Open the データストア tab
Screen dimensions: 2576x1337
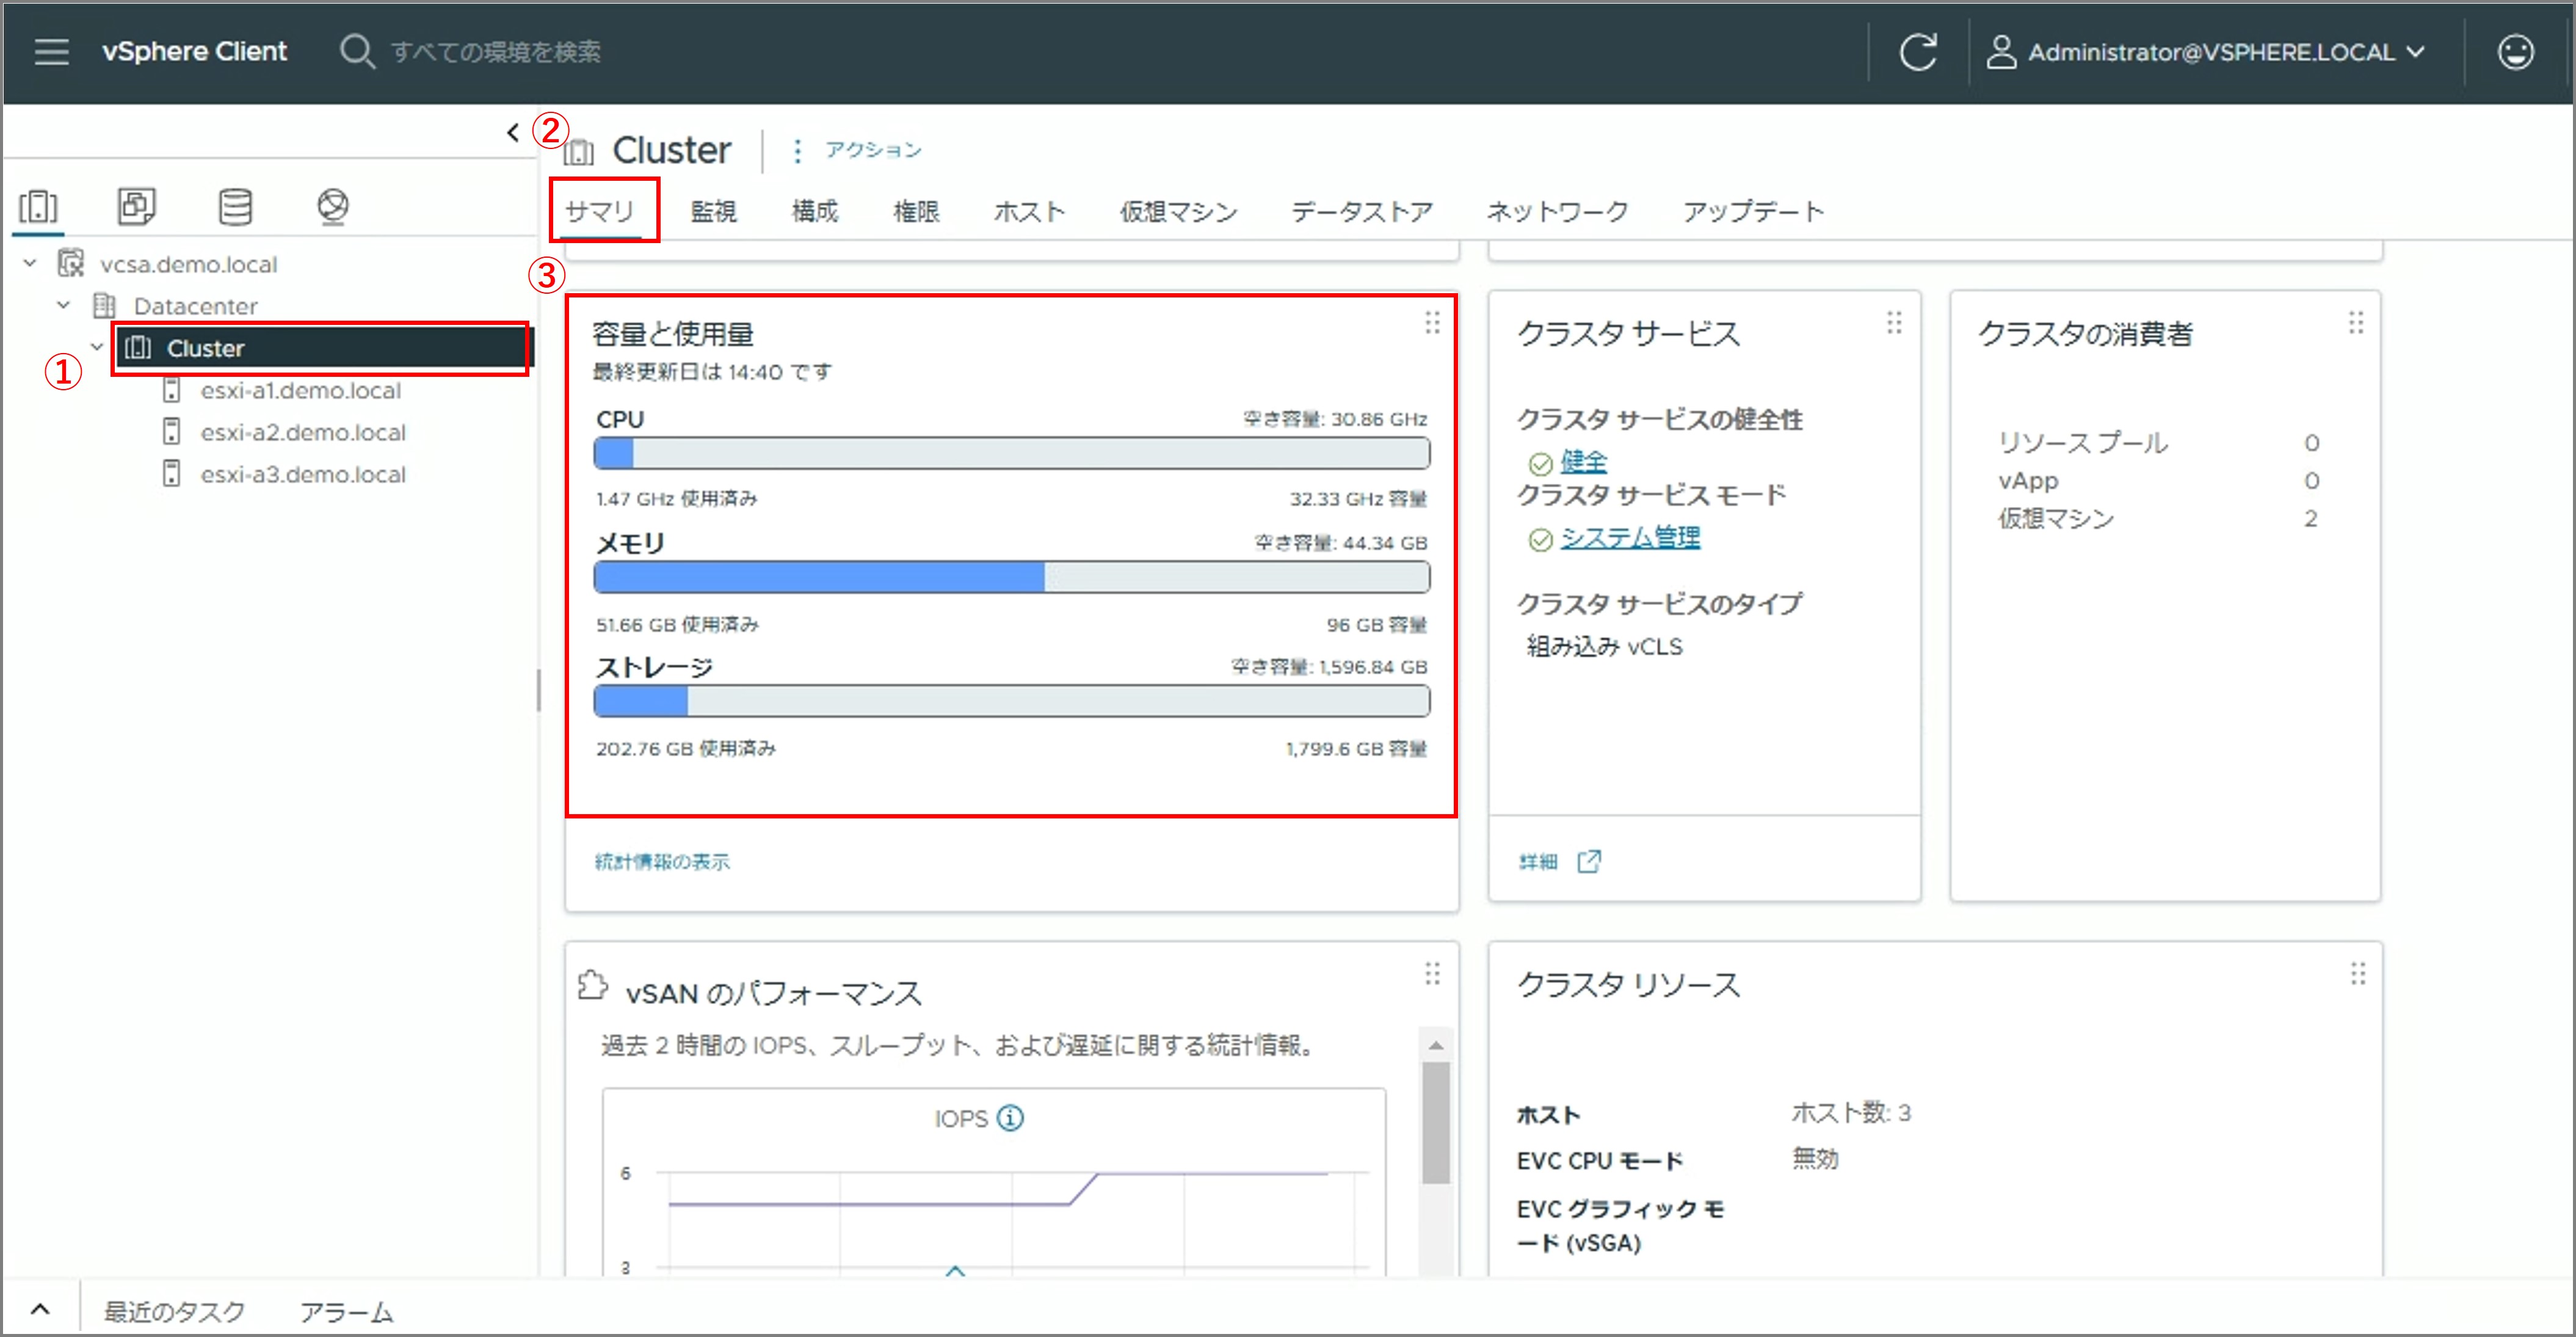tap(1362, 211)
